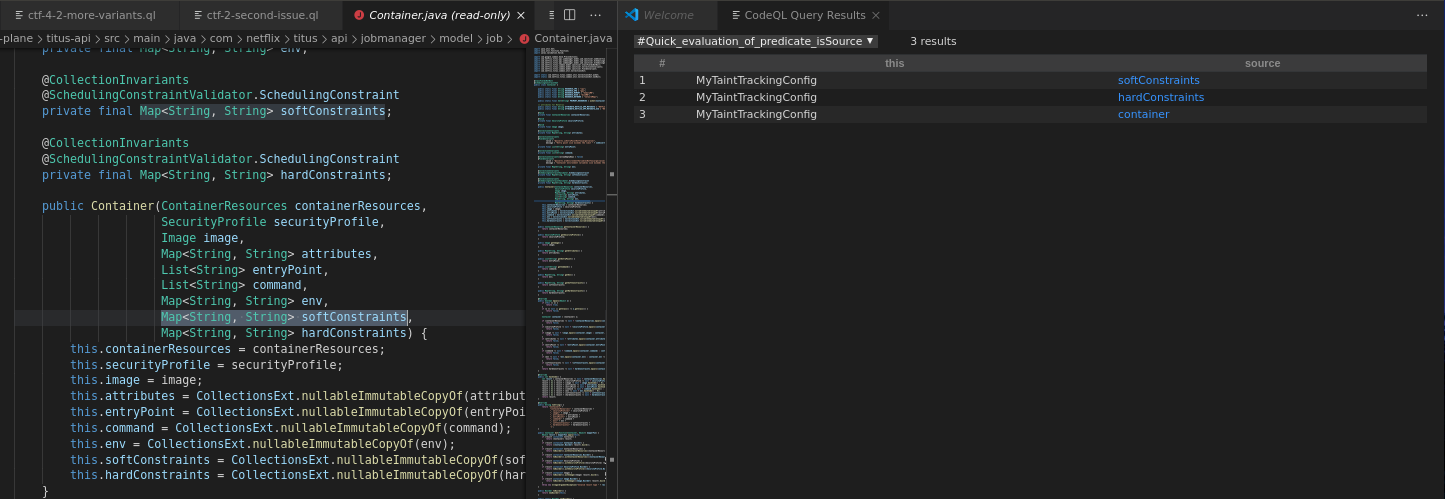Open the hardConstraints source link
The height and width of the screenshot is (499, 1445).
coord(1161,97)
